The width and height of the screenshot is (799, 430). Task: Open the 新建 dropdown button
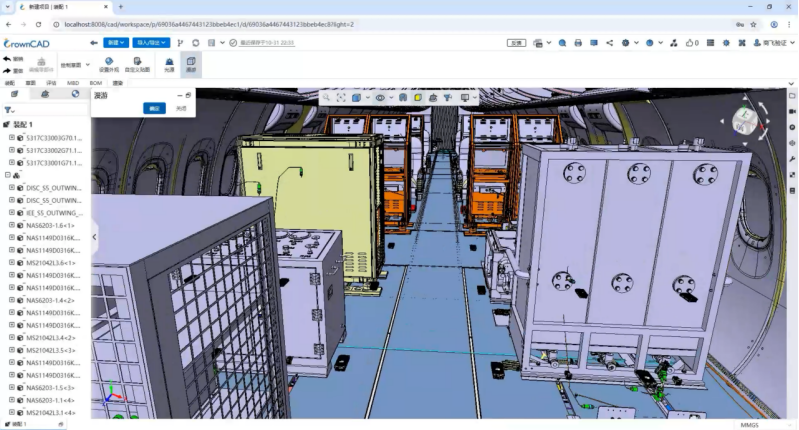pyautogui.click(x=116, y=43)
